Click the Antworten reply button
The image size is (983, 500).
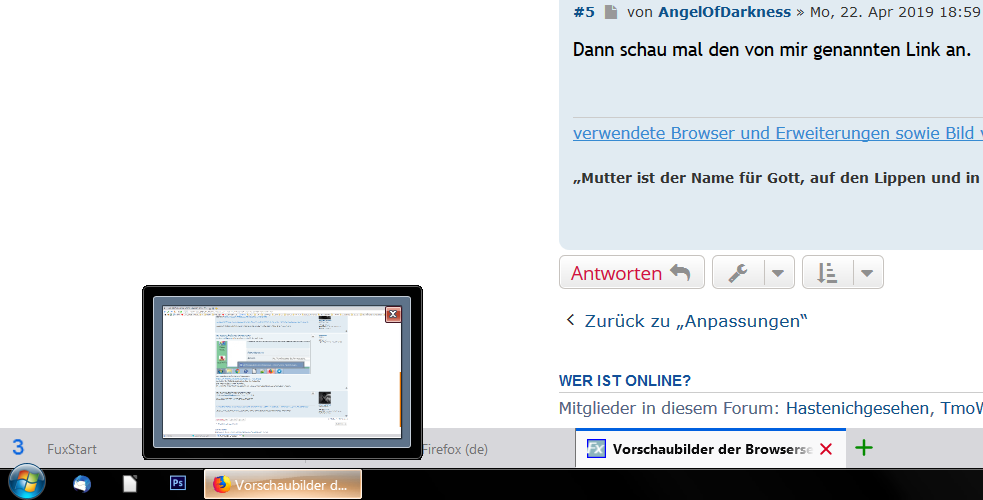pos(631,273)
